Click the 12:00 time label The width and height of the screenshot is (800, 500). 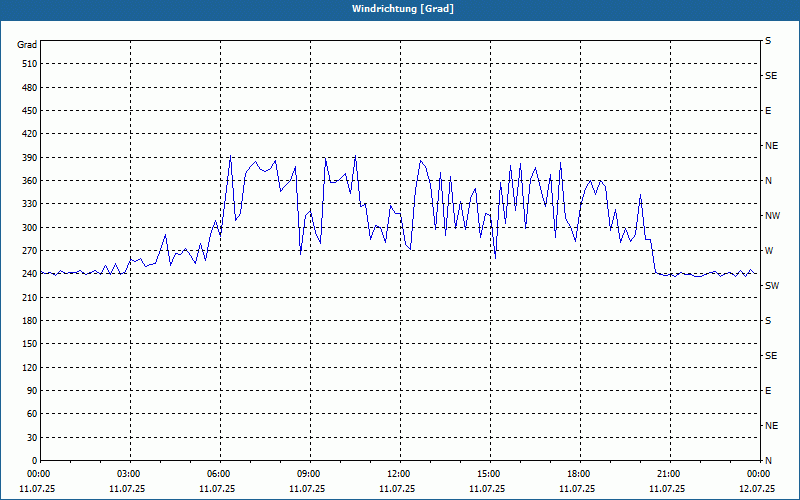click(397, 474)
